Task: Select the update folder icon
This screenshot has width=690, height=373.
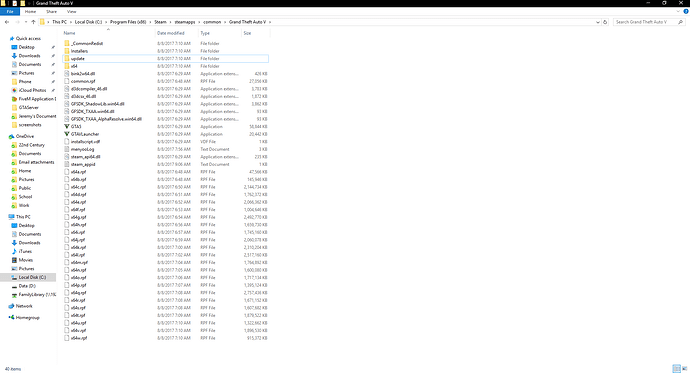Action: click(67, 59)
